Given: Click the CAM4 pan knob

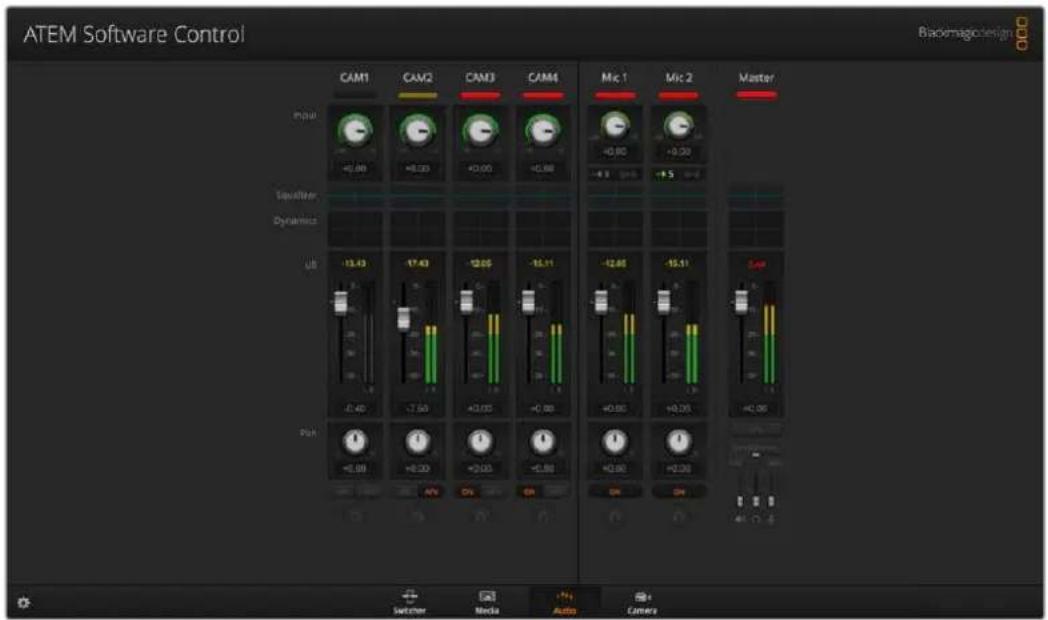Looking at the screenshot, I should point(542,442).
